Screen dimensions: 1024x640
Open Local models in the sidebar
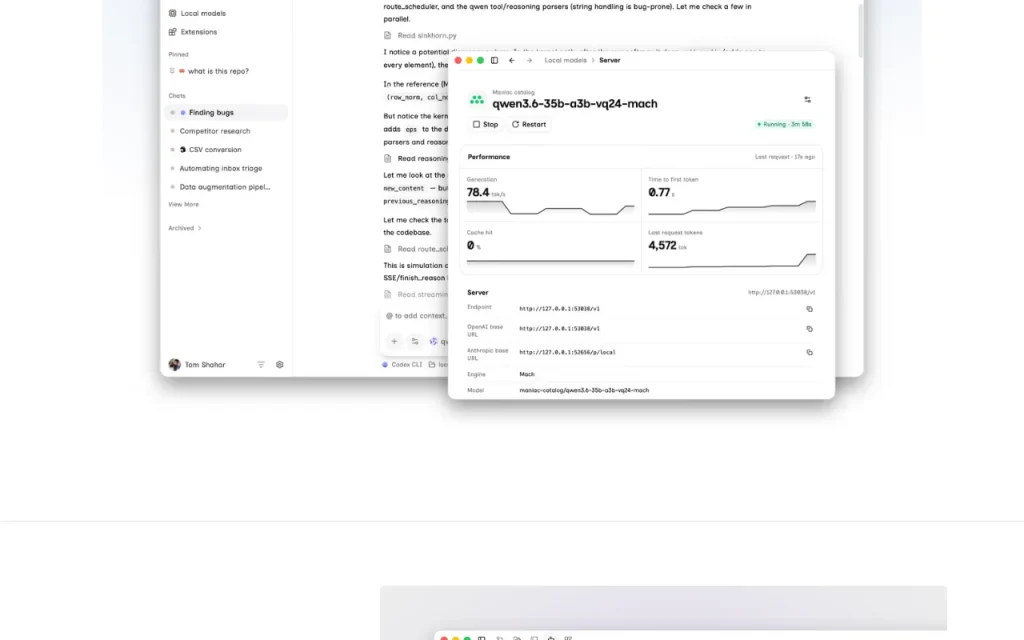pos(197,13)
